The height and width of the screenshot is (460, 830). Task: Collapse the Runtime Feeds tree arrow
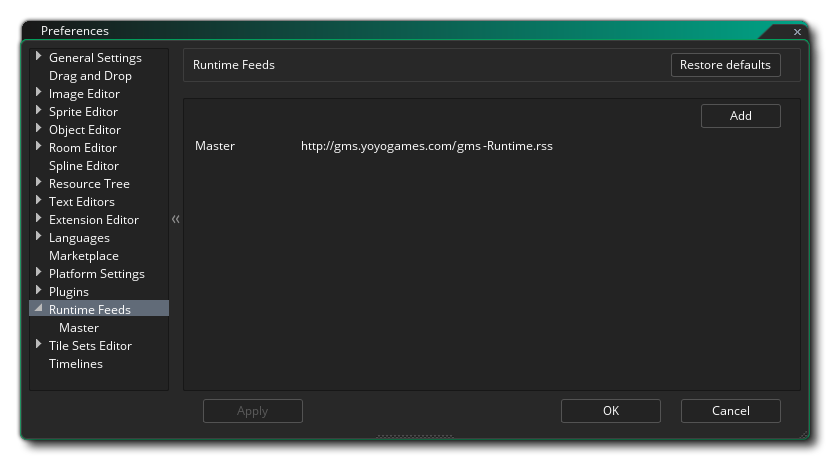tap(38, 310)
